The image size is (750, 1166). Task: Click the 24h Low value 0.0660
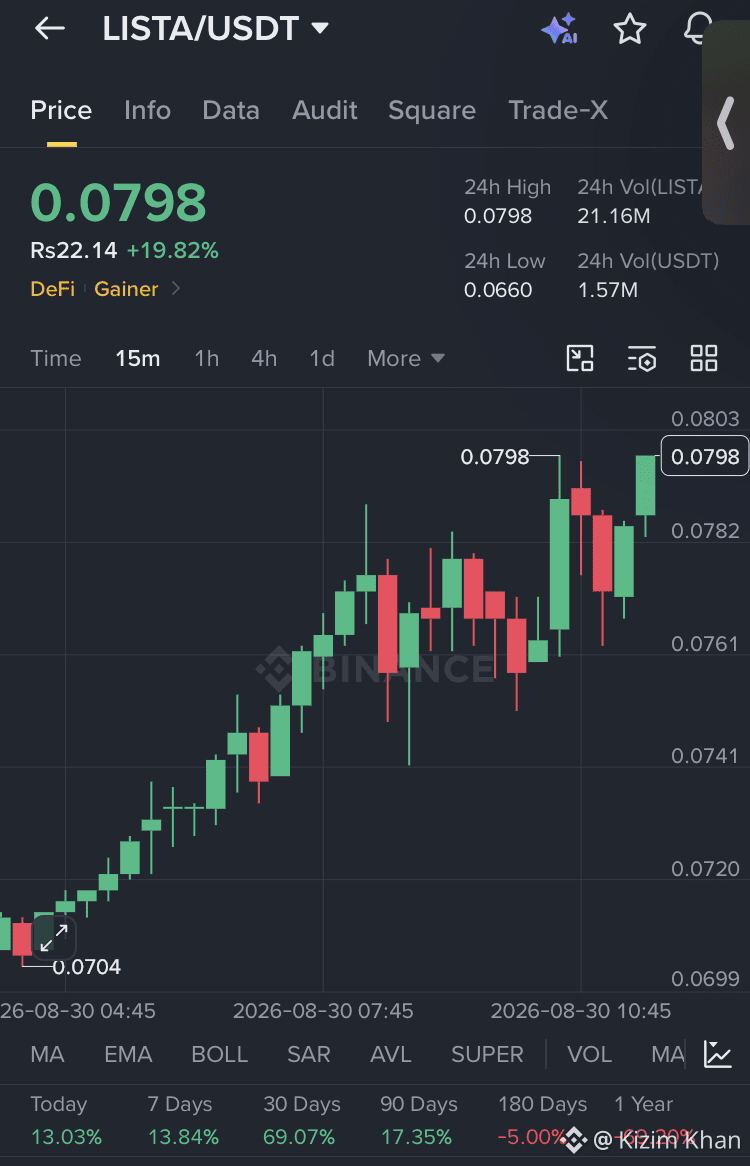tap(498, 289)
